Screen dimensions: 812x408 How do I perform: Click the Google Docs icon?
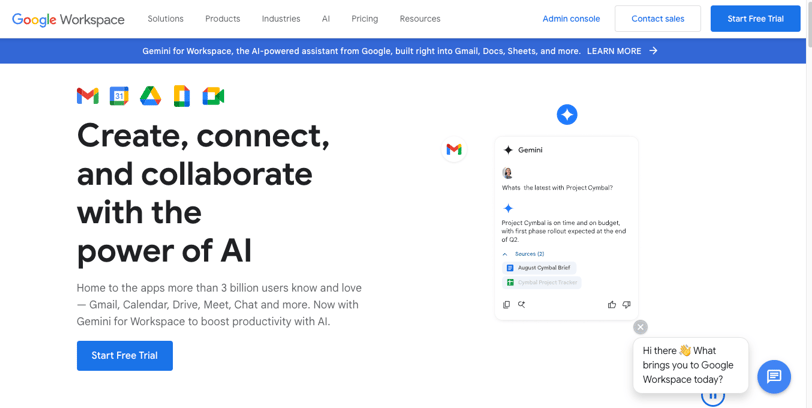pyautogui.click(x=181, y=96)
